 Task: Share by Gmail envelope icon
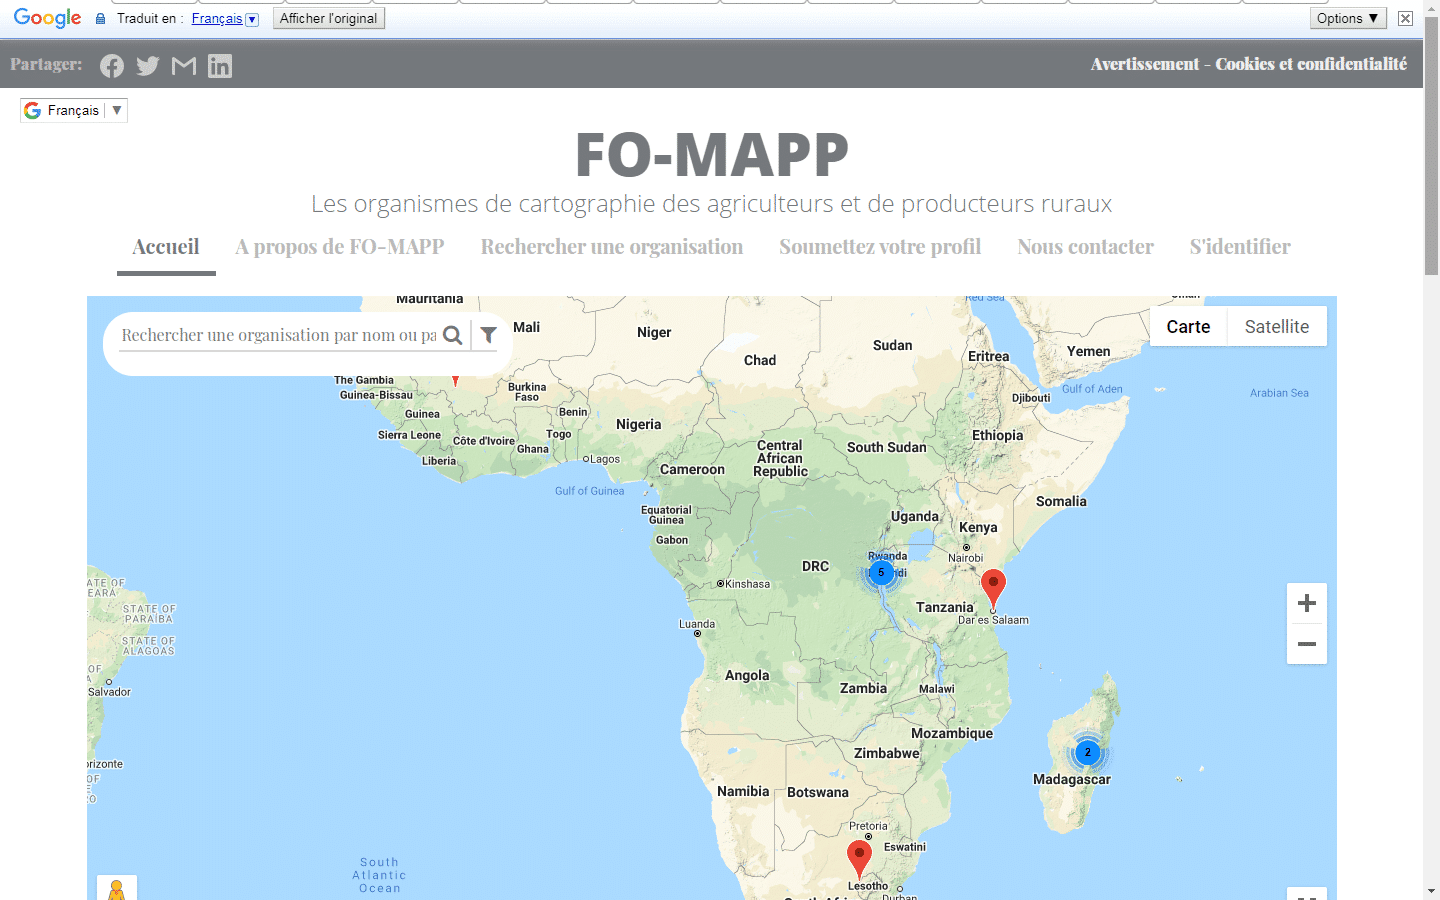coord(184,66)
